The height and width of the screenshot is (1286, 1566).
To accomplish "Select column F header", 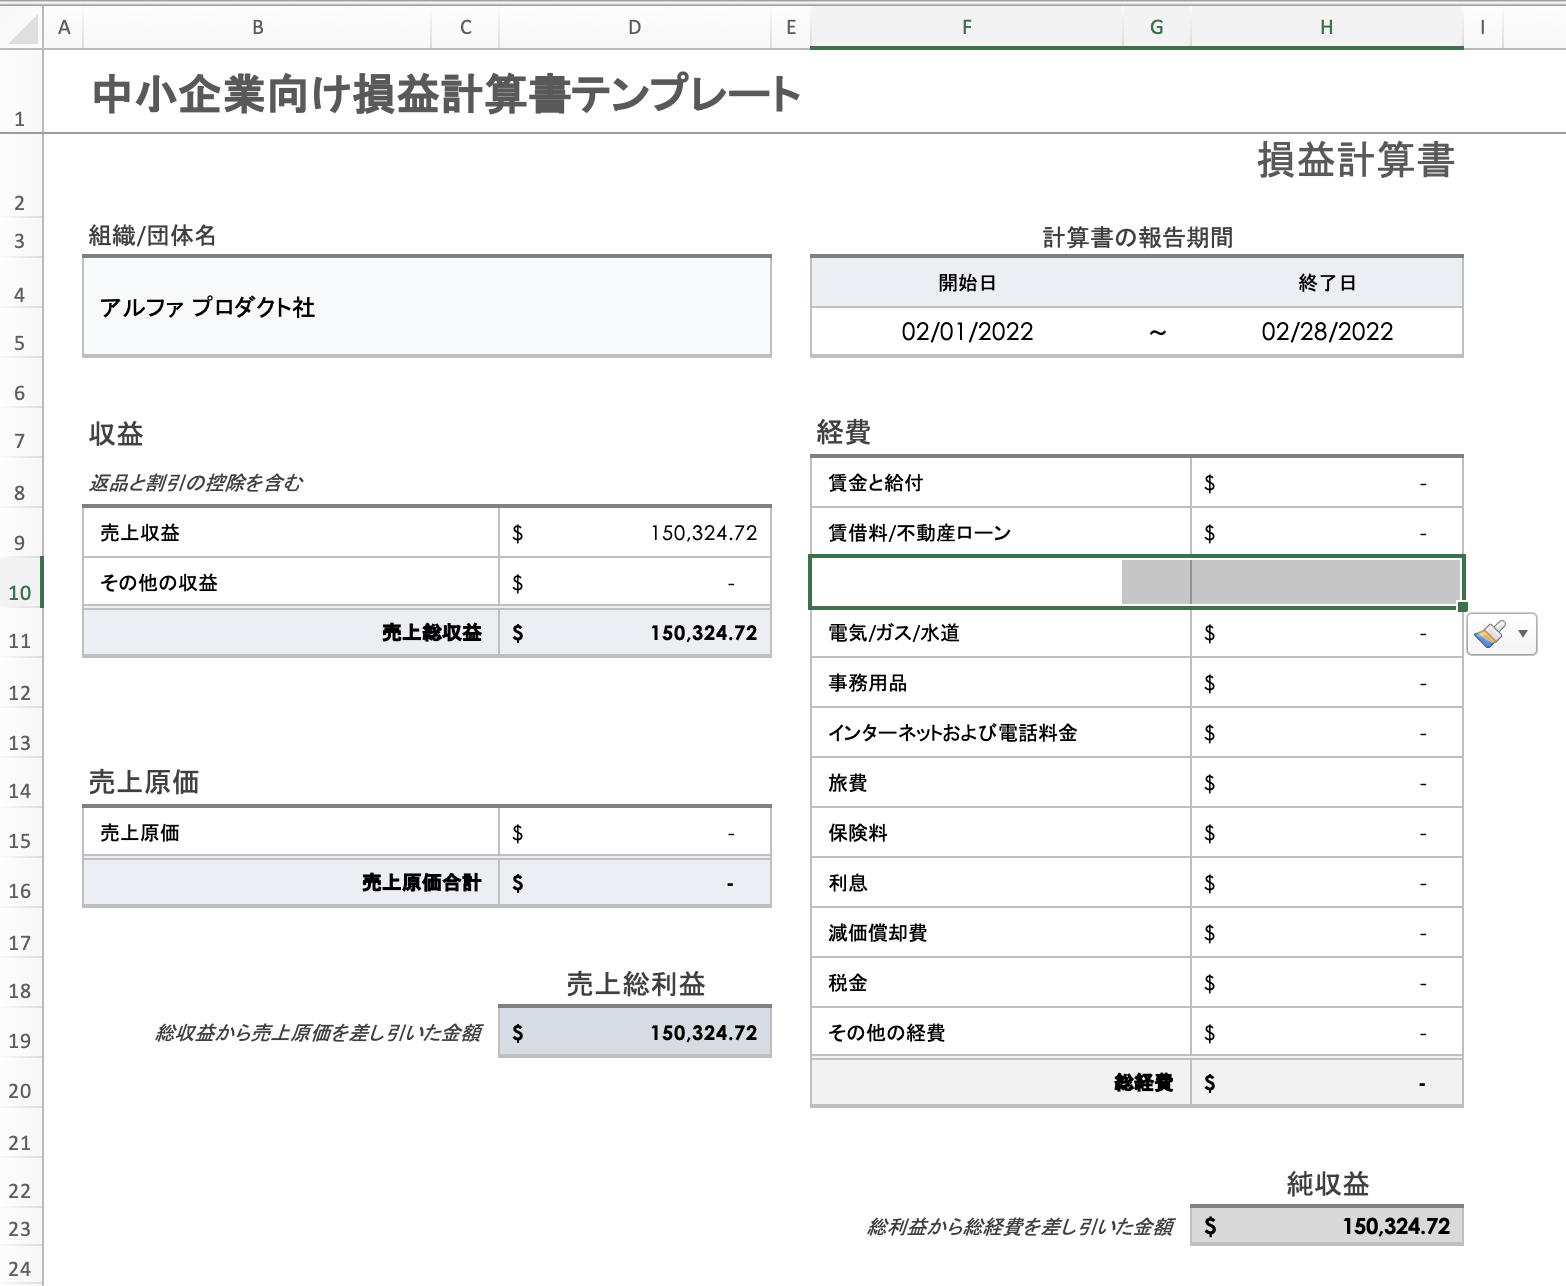I will click(965, 27).
